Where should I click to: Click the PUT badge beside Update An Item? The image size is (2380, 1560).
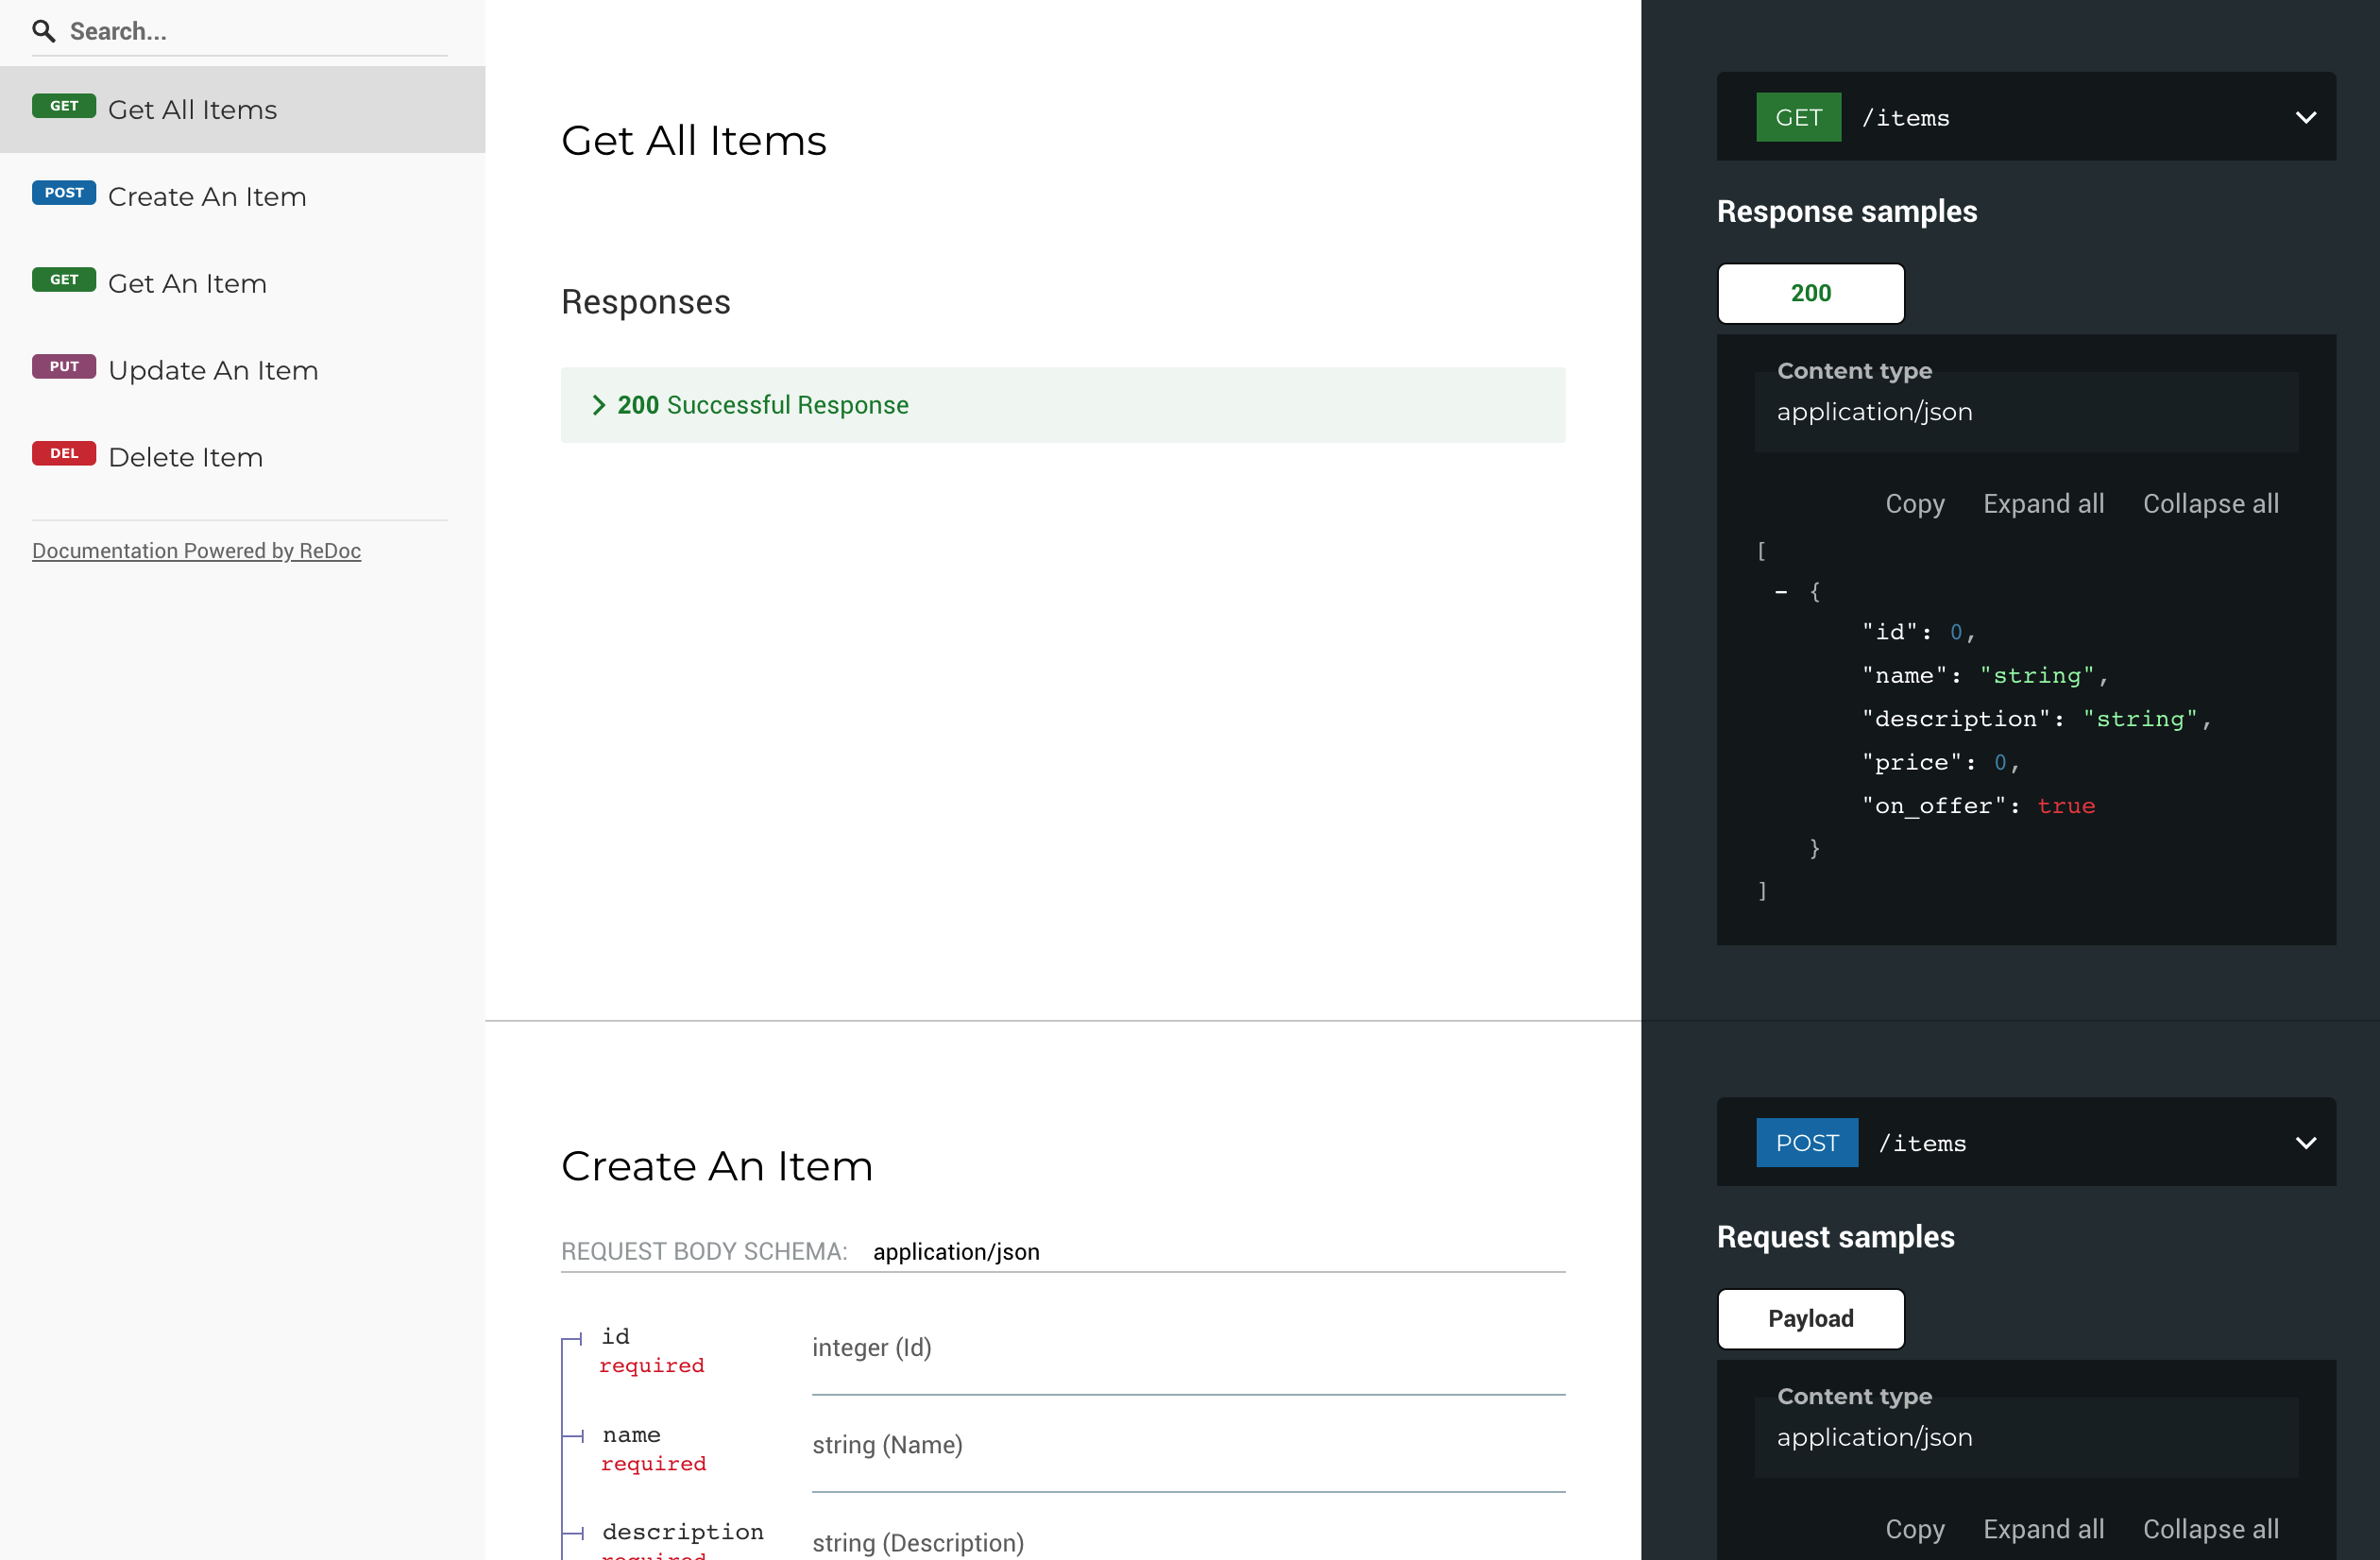tap(63, 366)
